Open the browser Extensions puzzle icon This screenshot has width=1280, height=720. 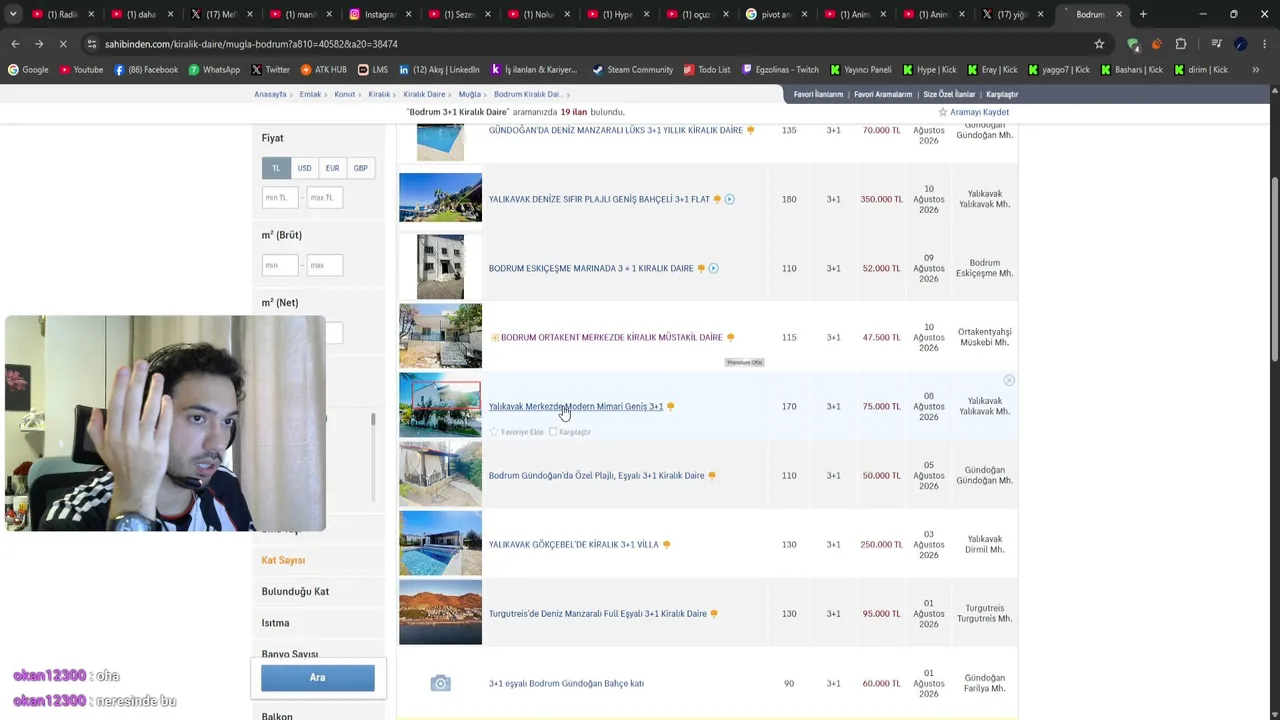tap(1180, 44)
